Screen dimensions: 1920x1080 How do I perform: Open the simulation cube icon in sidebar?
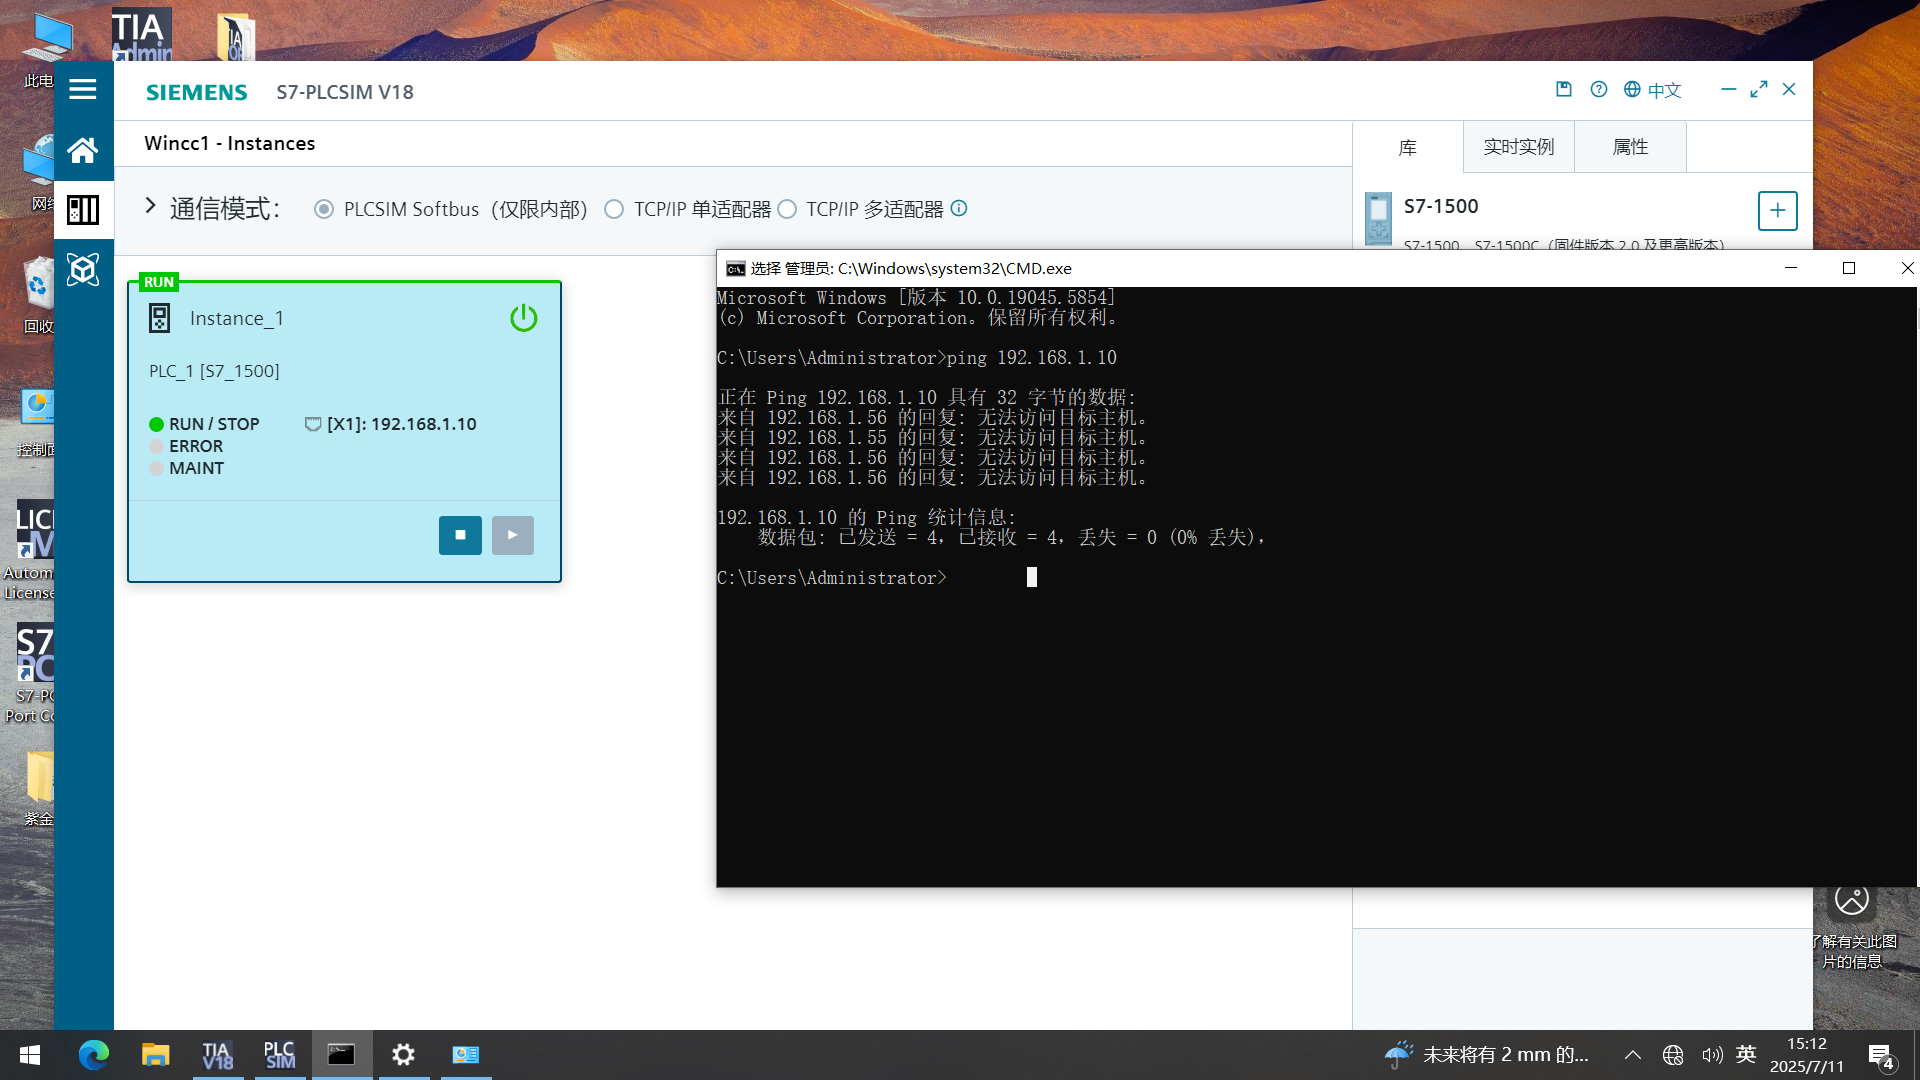point(83,269)
